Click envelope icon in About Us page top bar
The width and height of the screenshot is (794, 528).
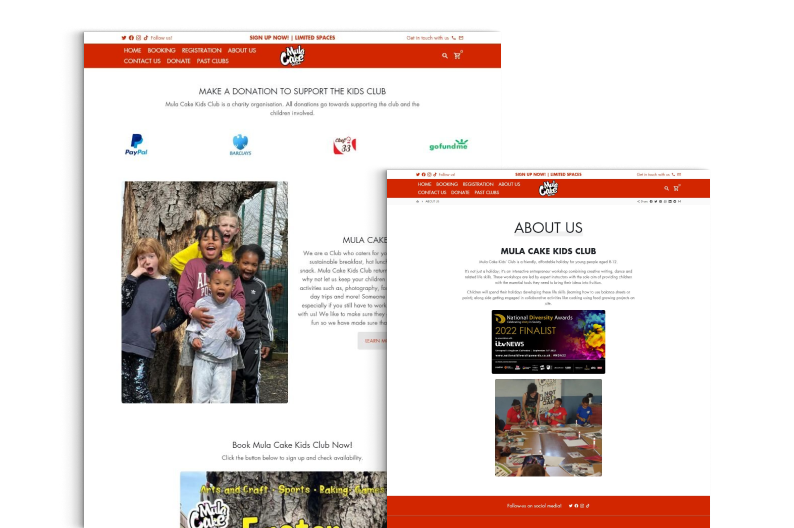coord(679,175)
